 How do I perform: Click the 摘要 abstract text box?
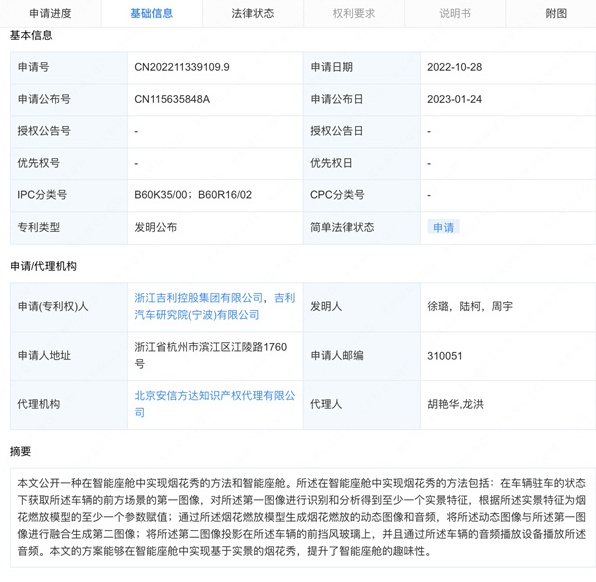point(303,517)
